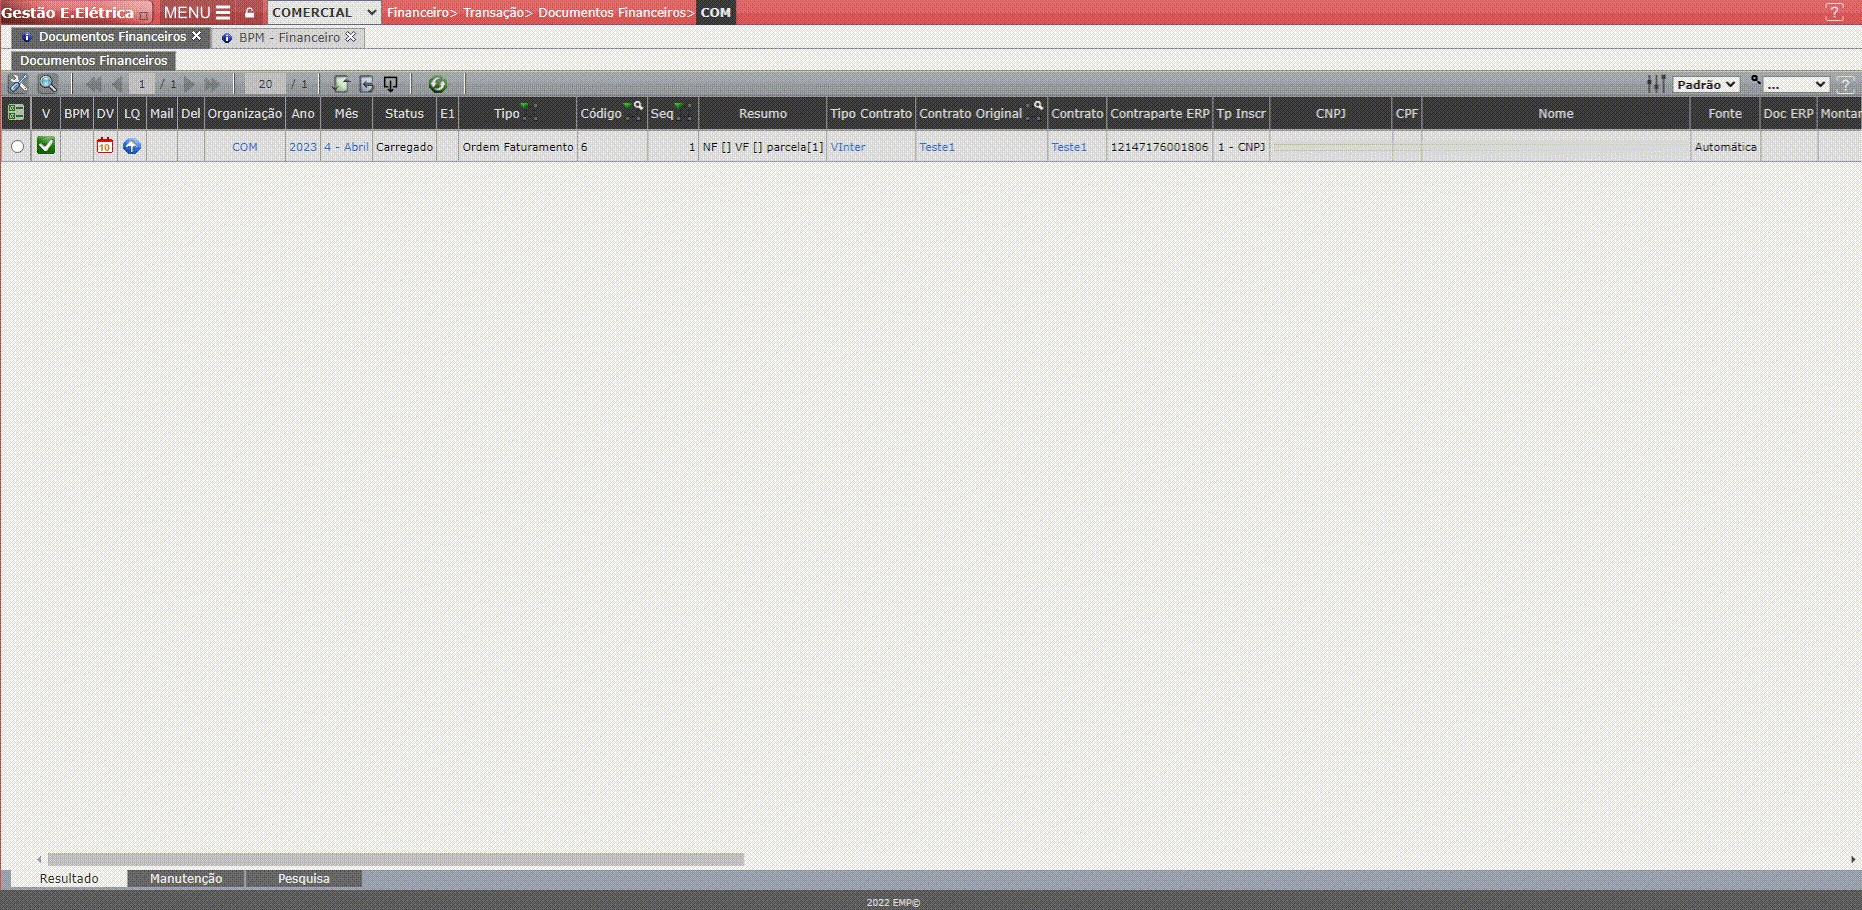Switch to the BPM - Financeiro tab

289,37
